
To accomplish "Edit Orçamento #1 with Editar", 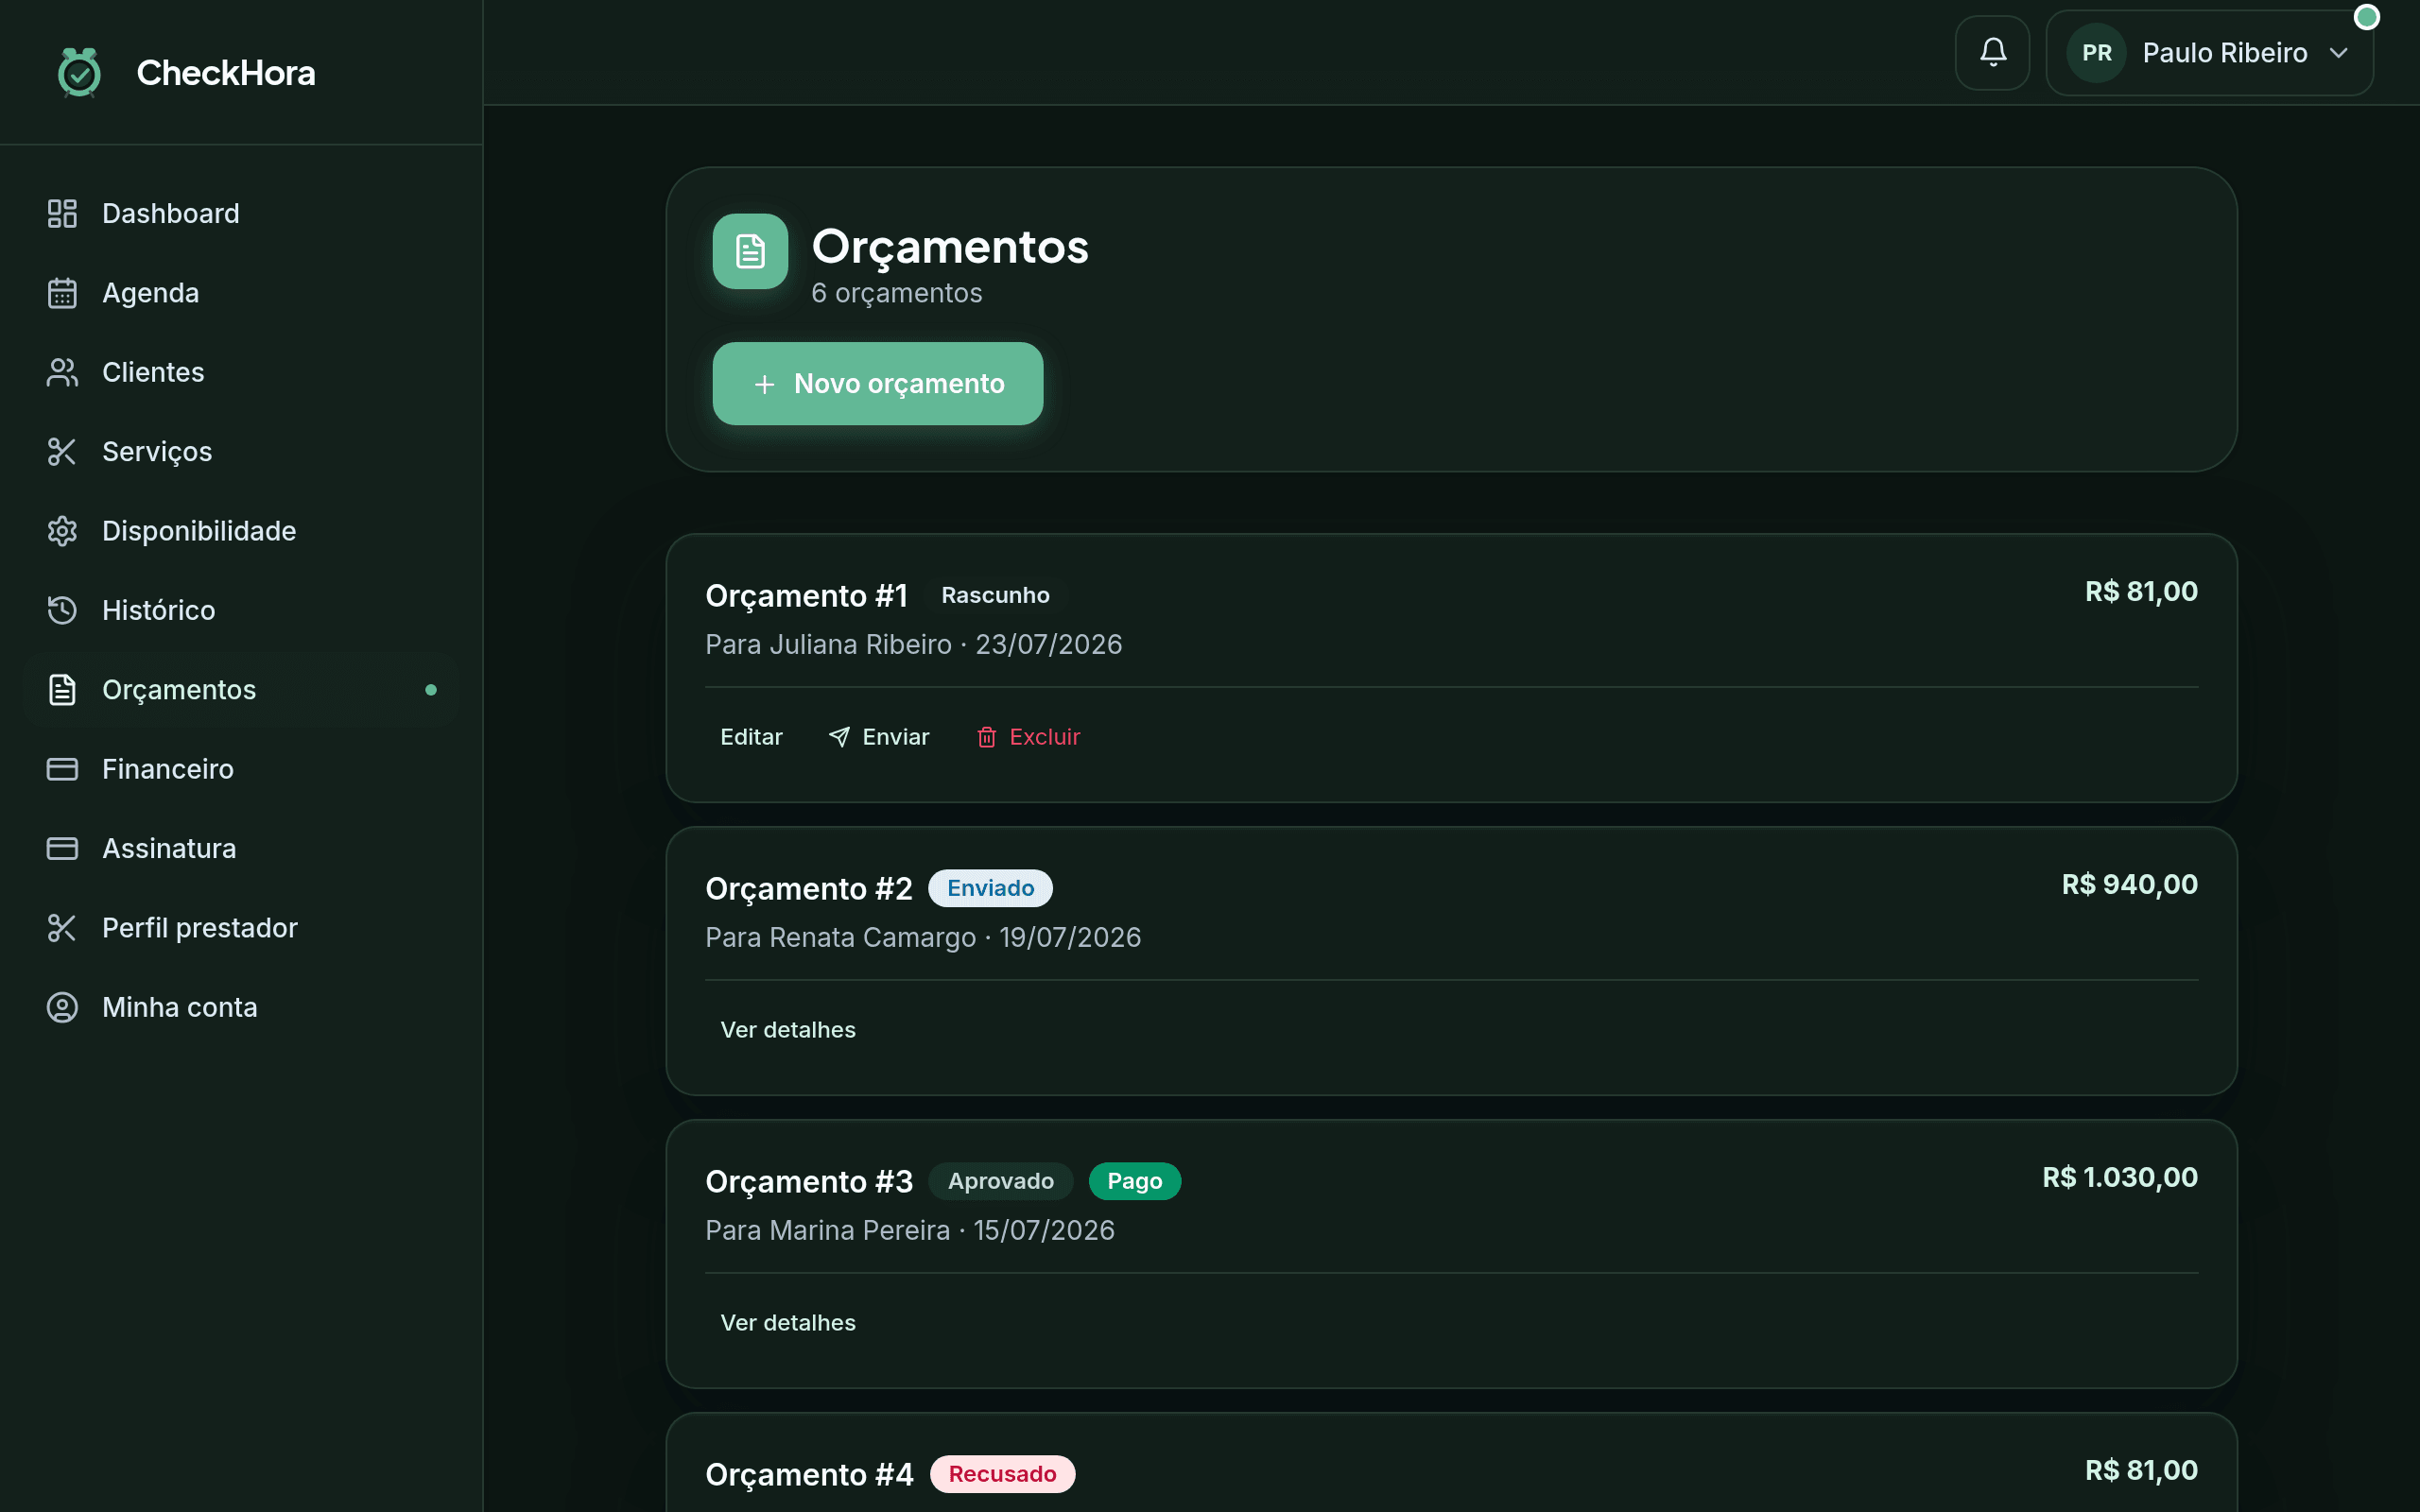I will 751,737.
